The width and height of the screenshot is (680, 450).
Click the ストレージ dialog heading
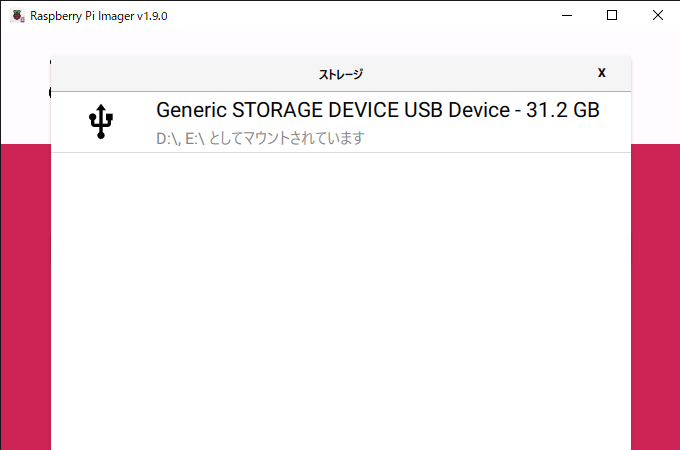(341, 75)
